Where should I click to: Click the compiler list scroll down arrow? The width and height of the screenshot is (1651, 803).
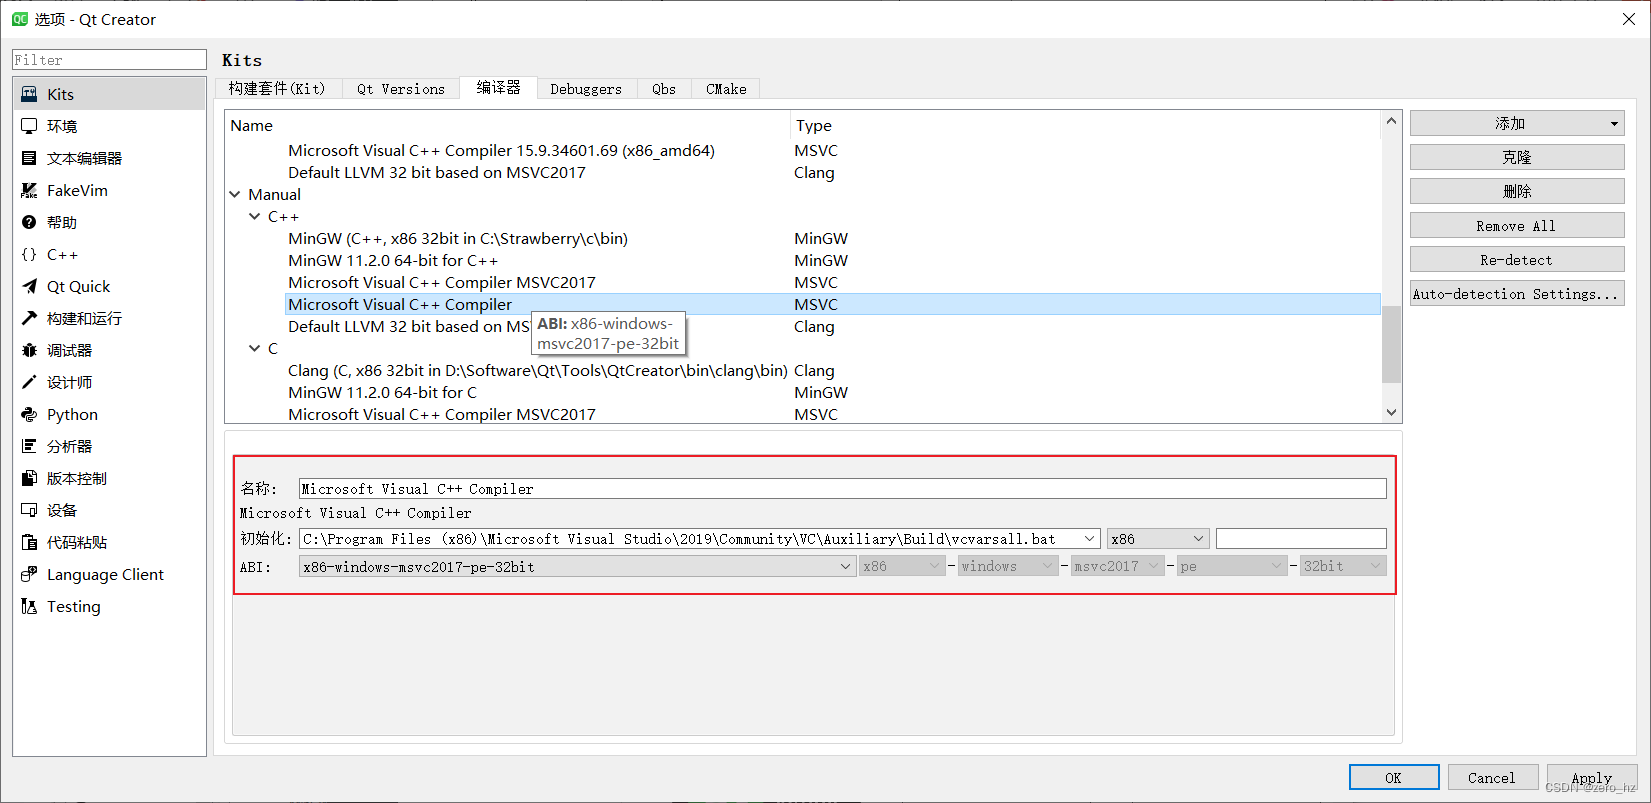1391,412
